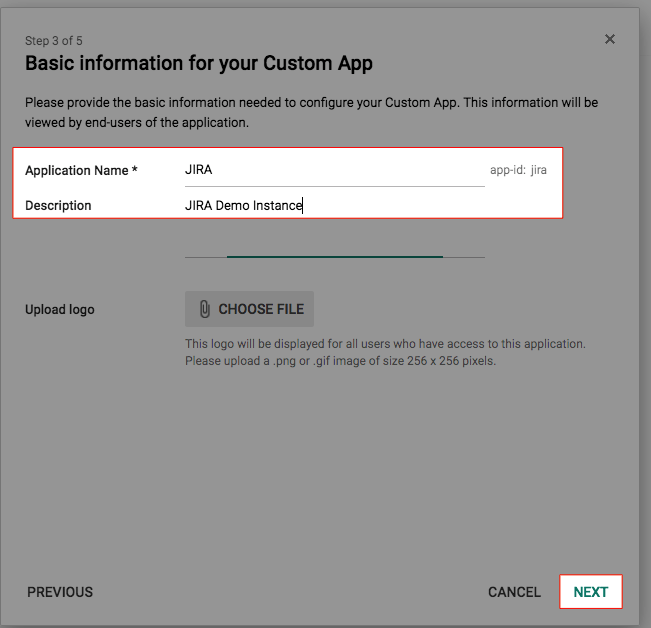Click the 'Basic information for your Custom App' heading
The width and height of the screenshot is (651, 628).
[x=199, y=64]
